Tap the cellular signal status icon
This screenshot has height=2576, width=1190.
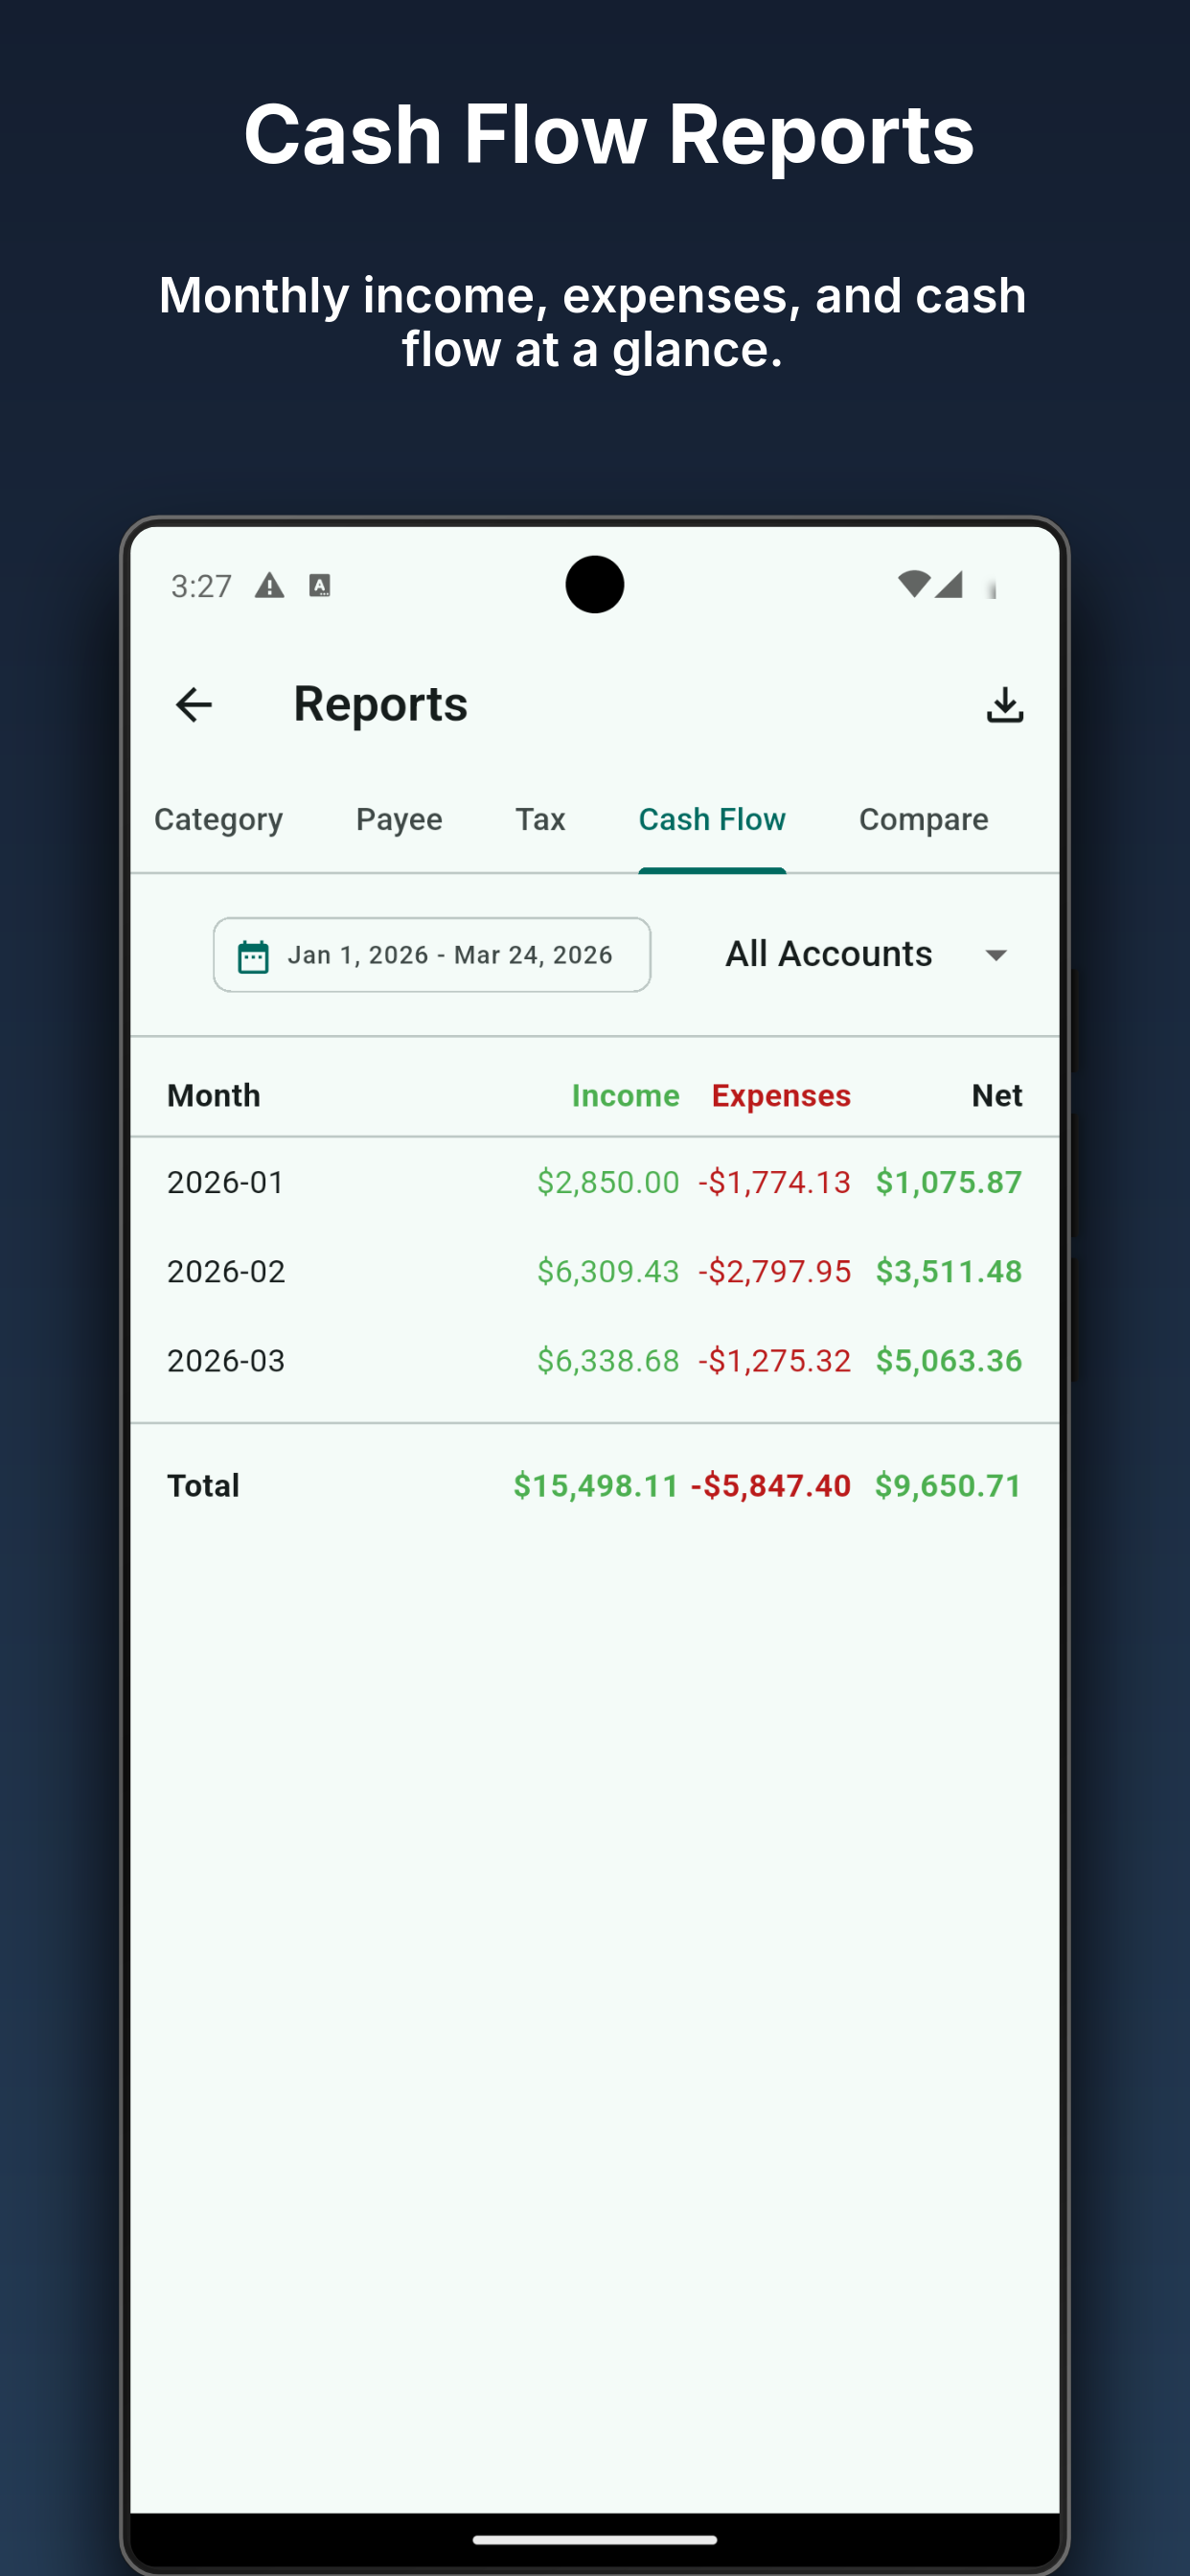click(x=949, y=584)
